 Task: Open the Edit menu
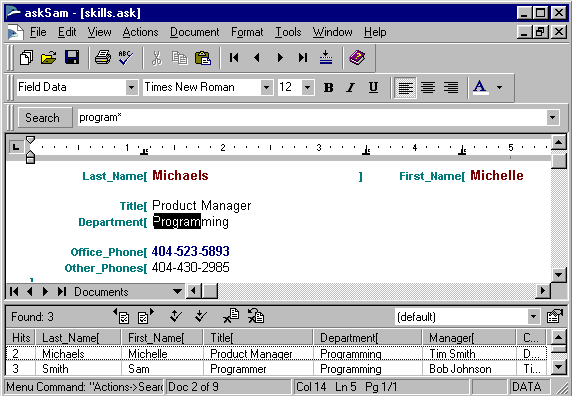pos(67,32)
